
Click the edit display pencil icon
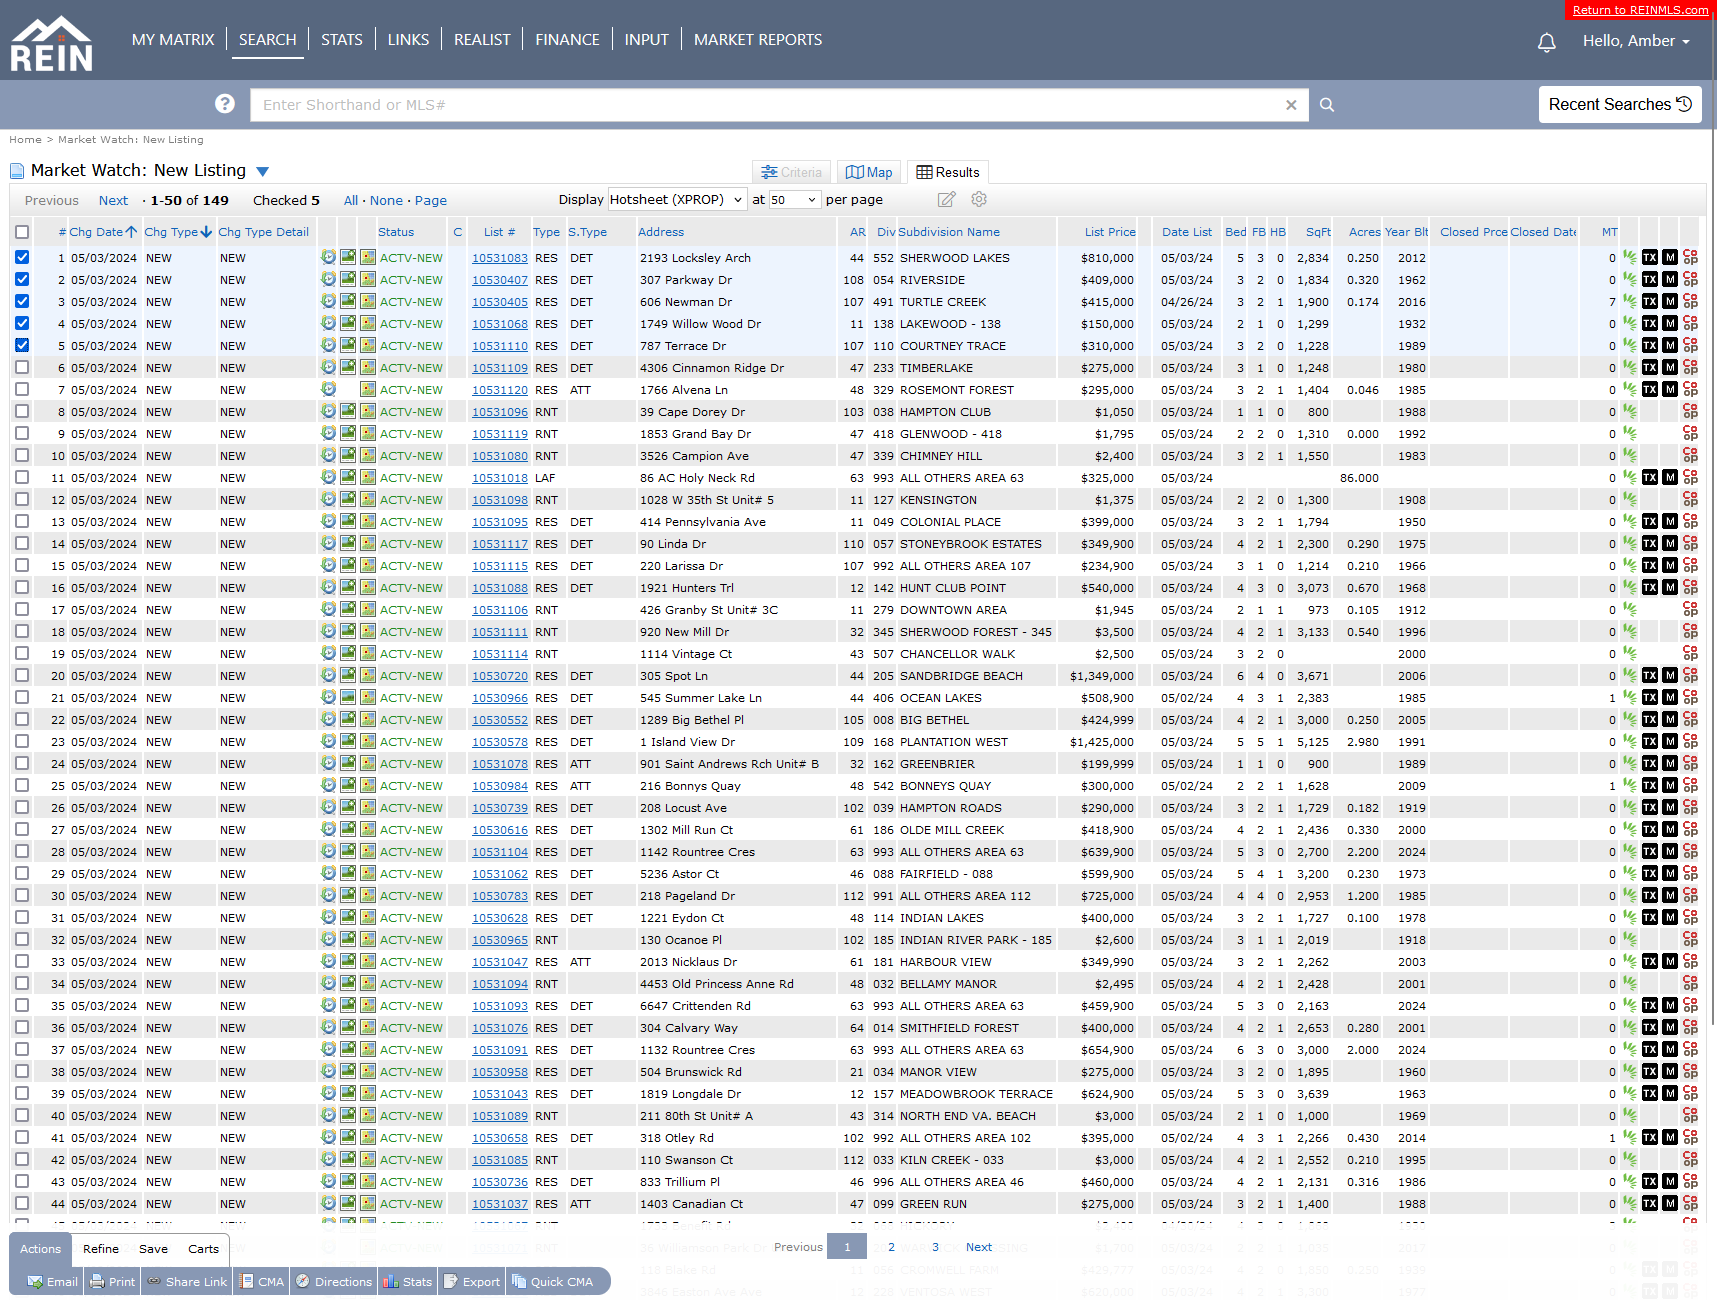pyautogui.click(x=947, y=199)
